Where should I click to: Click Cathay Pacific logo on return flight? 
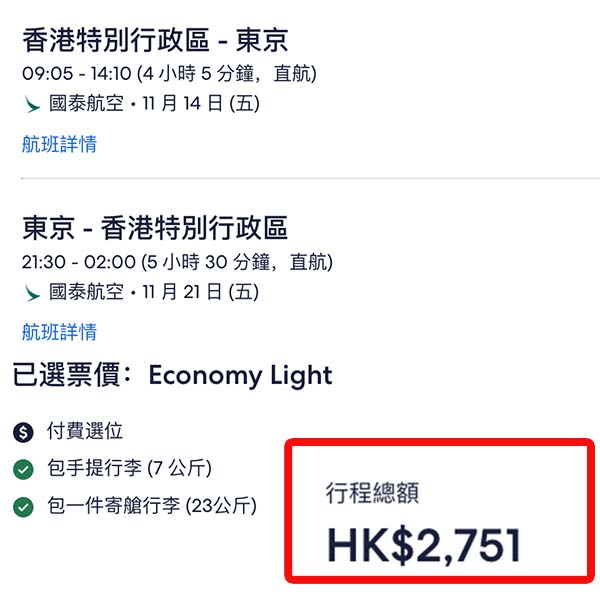(32, 292)
